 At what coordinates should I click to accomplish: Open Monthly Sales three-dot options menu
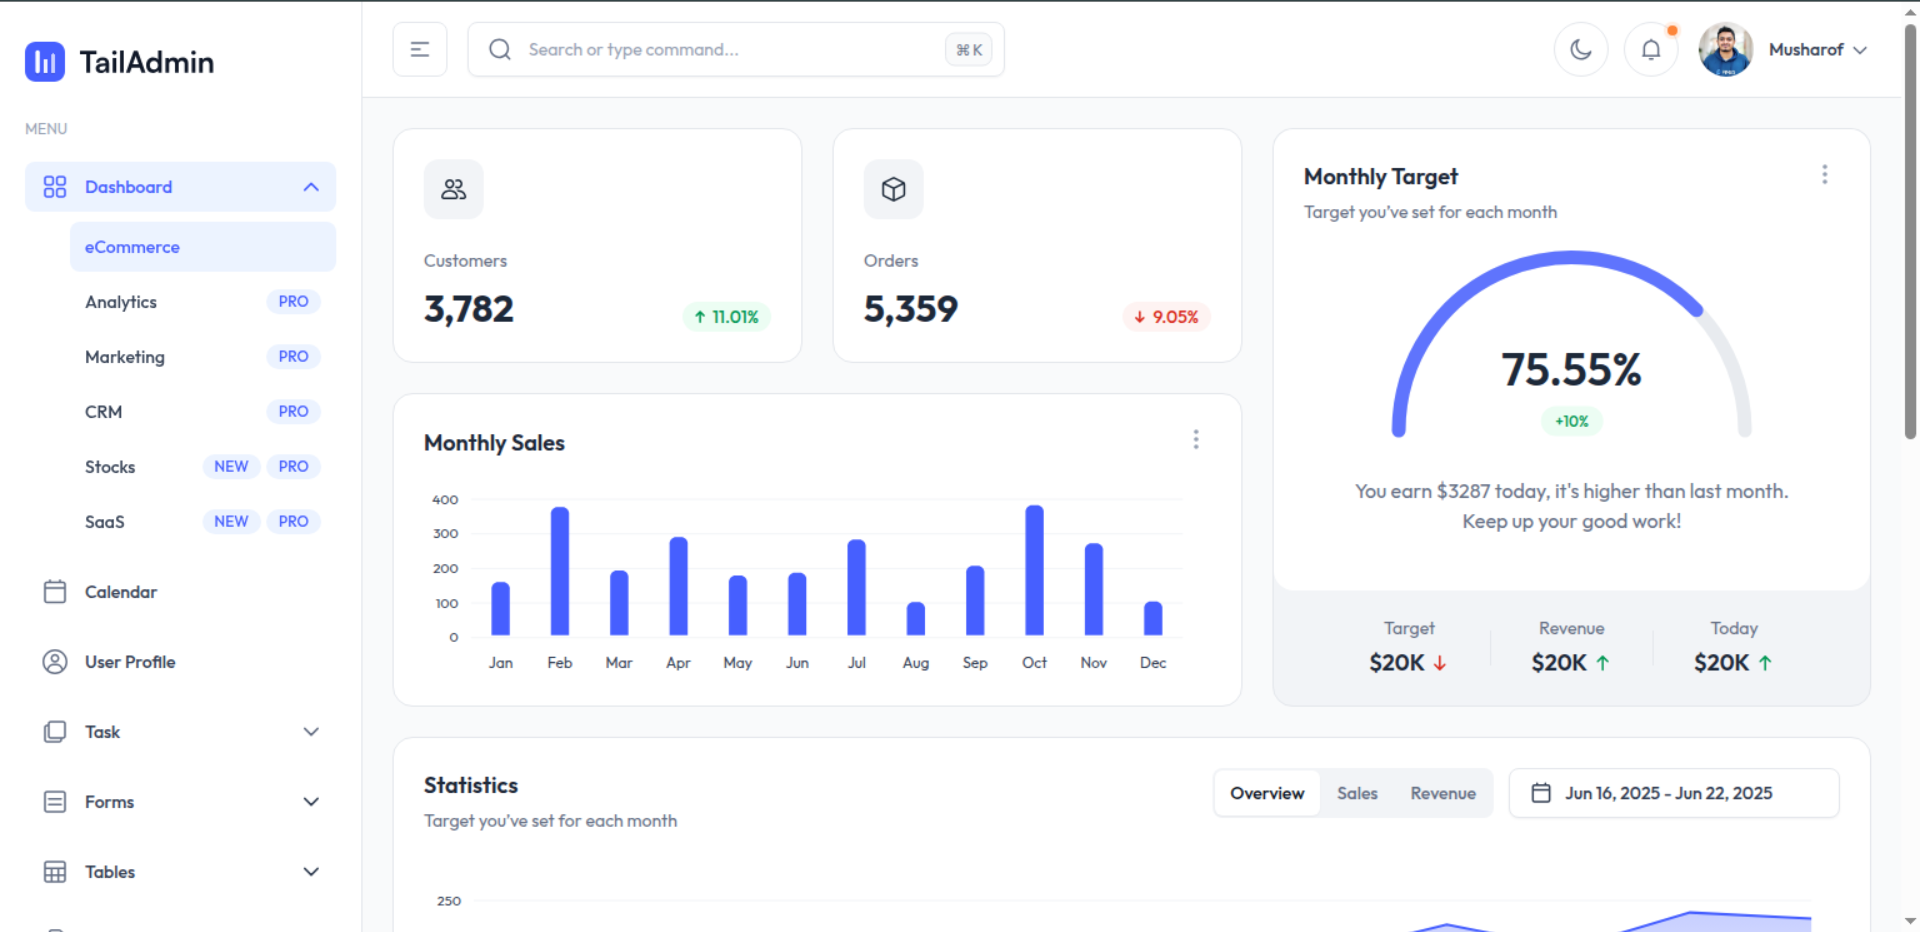(x=1195, y=440)
